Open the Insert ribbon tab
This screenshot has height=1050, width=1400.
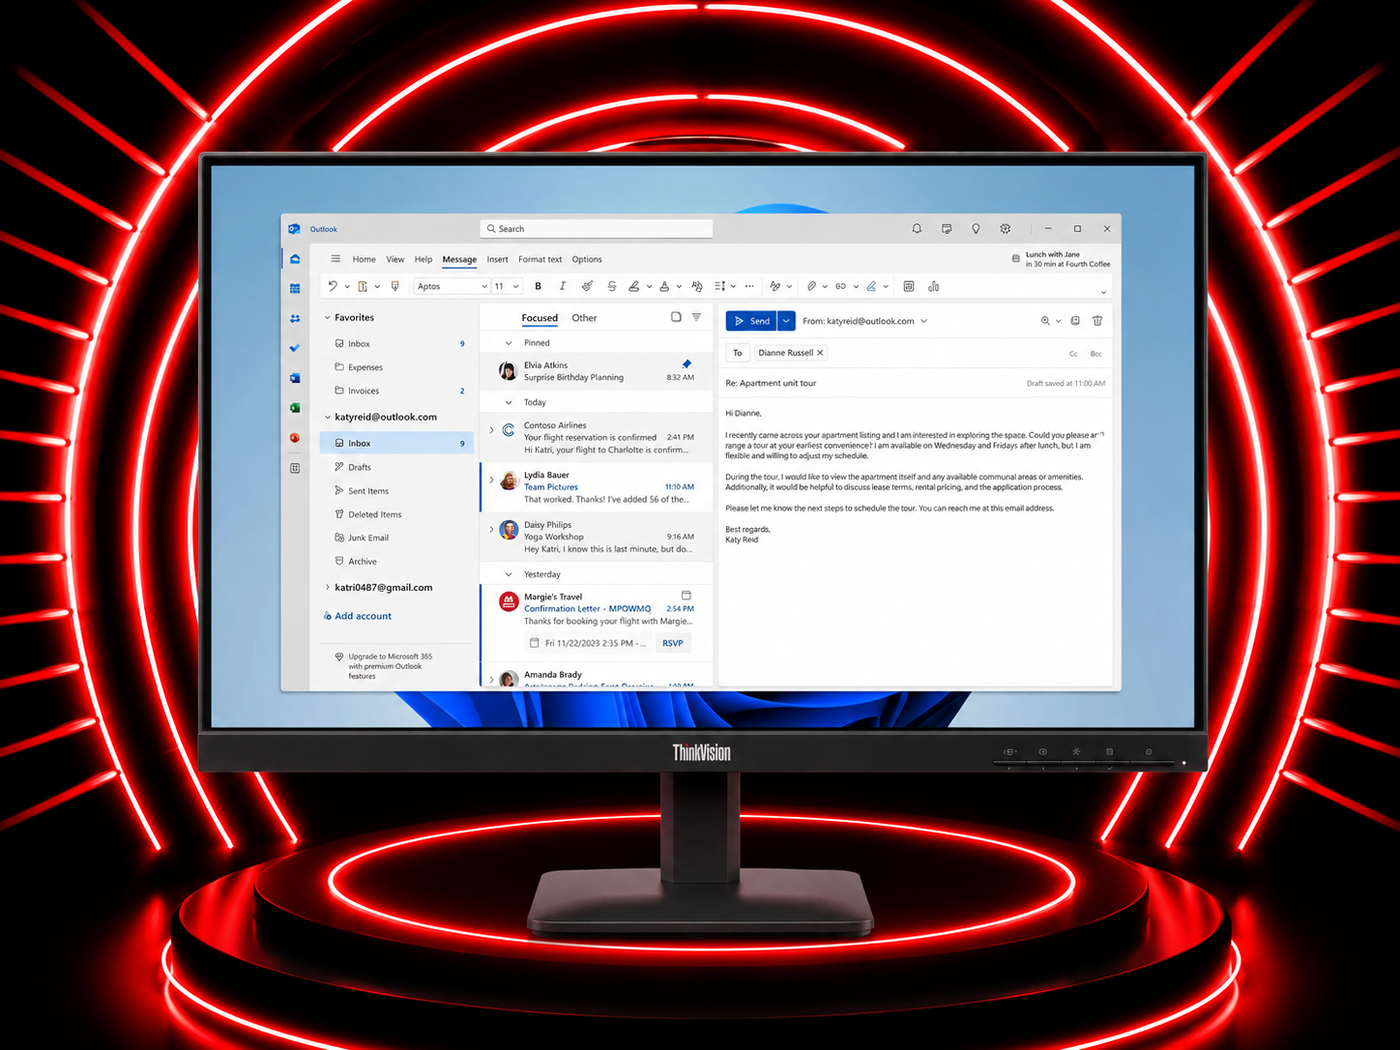pos(497,259)
